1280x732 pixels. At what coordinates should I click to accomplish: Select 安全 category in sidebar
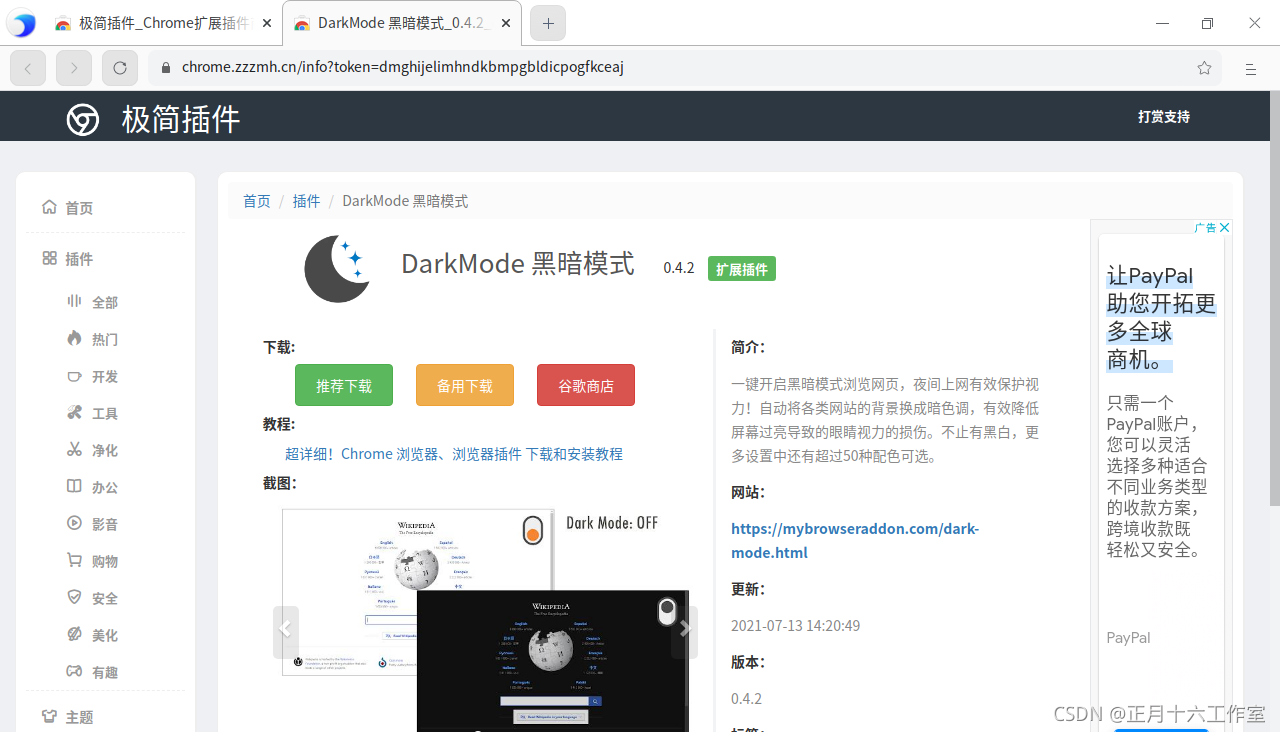pos(105,598)
